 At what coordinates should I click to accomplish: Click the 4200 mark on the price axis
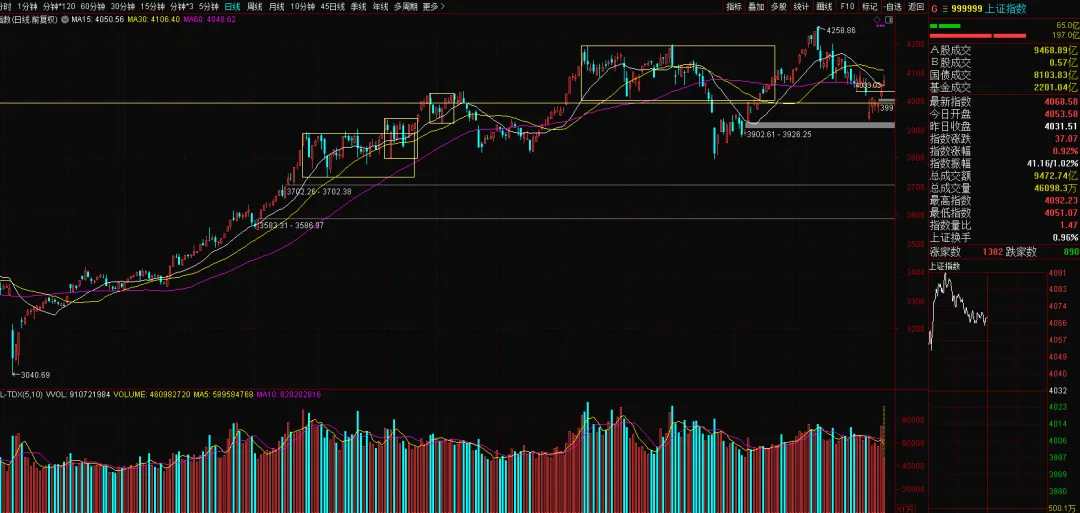pyautogui.click(x=915, y=44)
